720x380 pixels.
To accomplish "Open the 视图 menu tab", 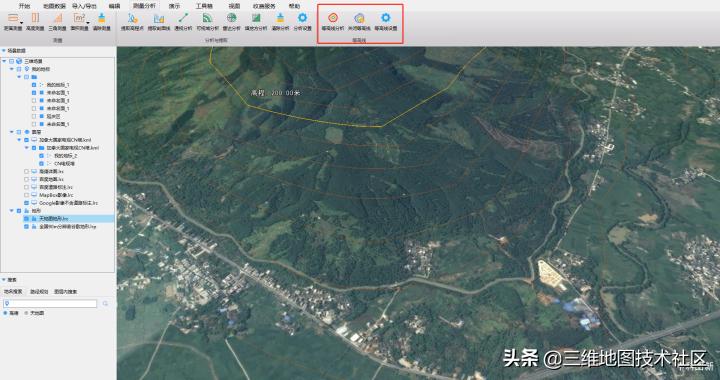I will click(x=234, y=6).
